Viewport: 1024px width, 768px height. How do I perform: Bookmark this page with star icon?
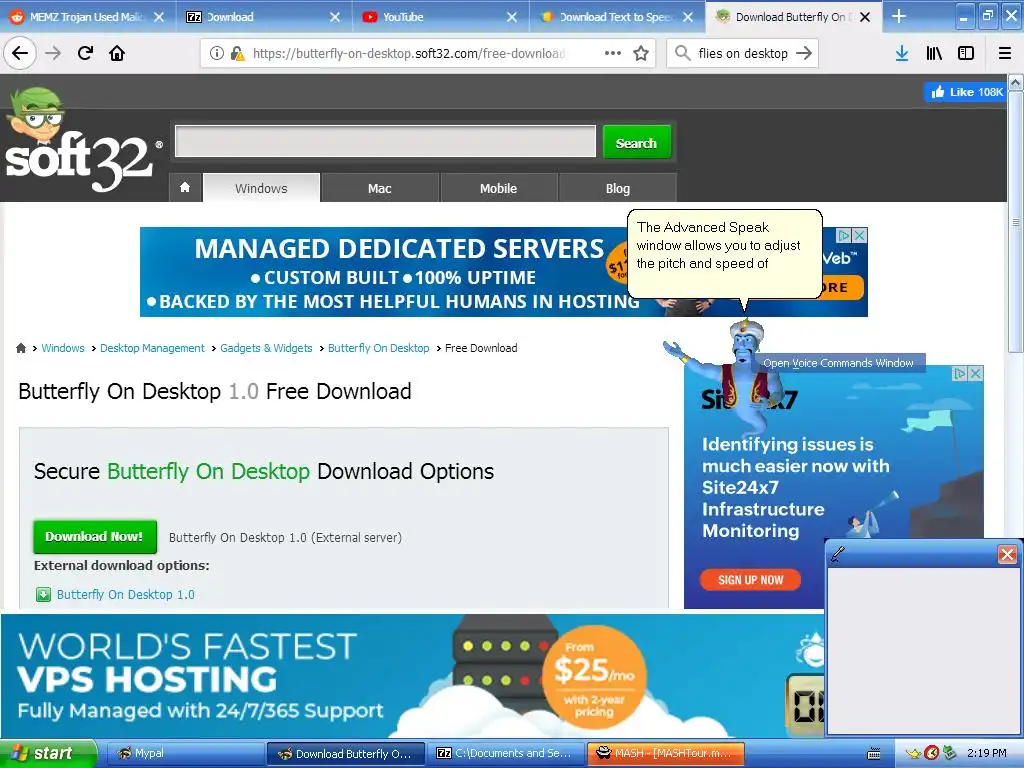pos(641,53)
